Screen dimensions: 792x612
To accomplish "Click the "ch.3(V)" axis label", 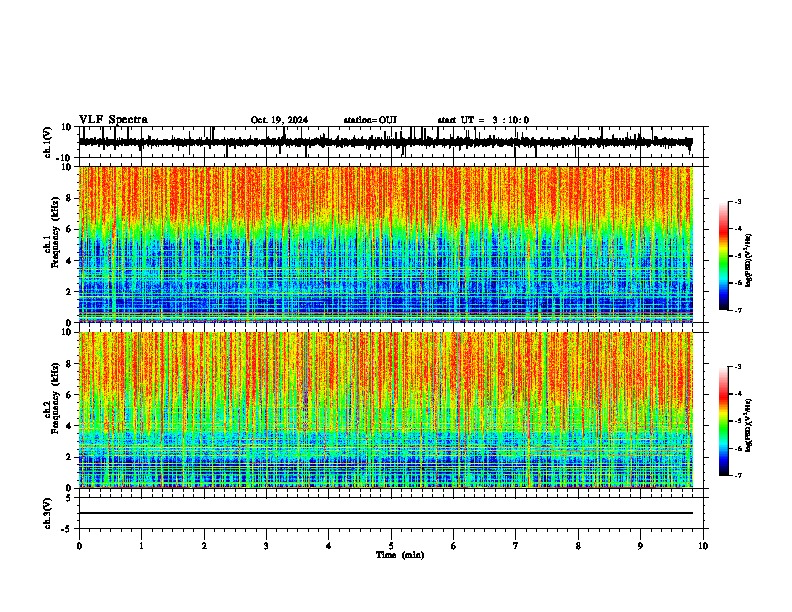I will [x=48, y=514].
